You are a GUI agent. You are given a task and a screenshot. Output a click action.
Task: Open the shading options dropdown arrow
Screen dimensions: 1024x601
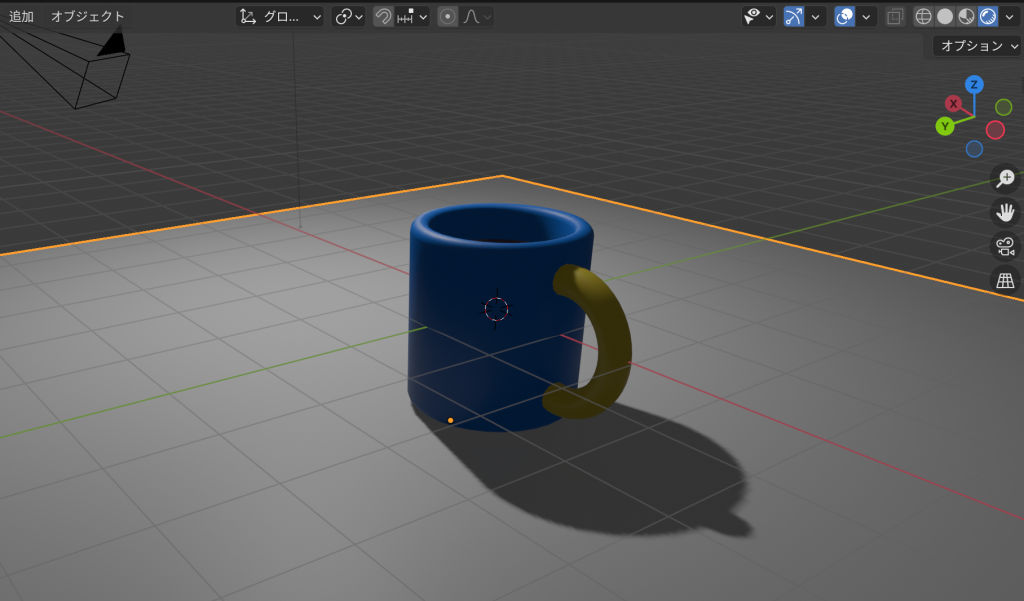pos(1009,16)
